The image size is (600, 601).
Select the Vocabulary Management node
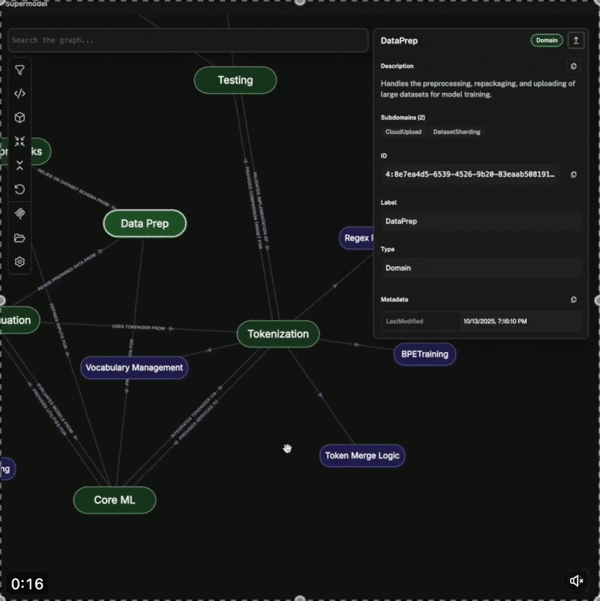click(x=134, y=367)
